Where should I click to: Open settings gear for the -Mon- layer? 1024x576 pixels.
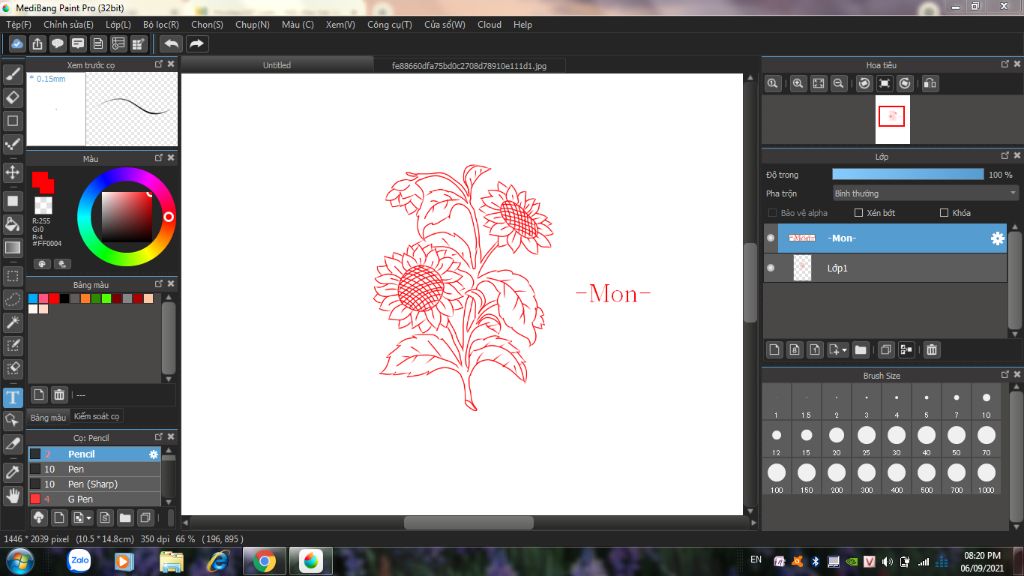[x=997, y=238]
